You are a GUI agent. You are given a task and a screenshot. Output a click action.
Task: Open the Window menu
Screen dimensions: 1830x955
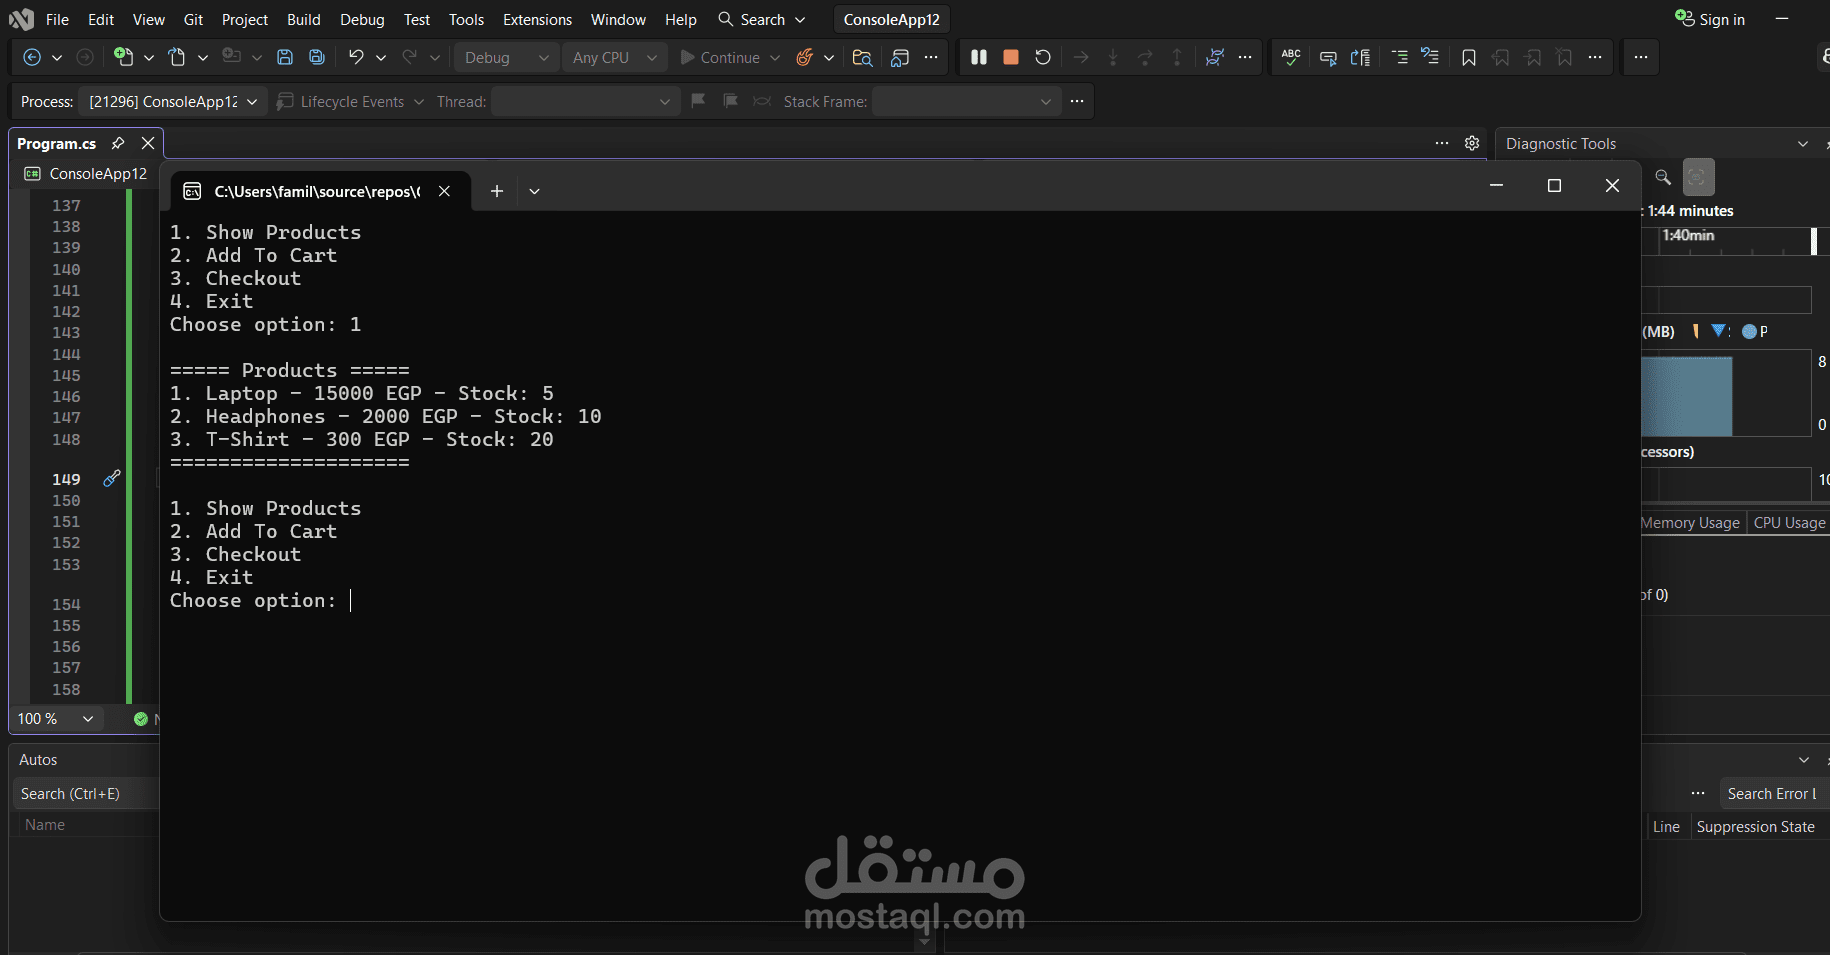click(619, 20)
